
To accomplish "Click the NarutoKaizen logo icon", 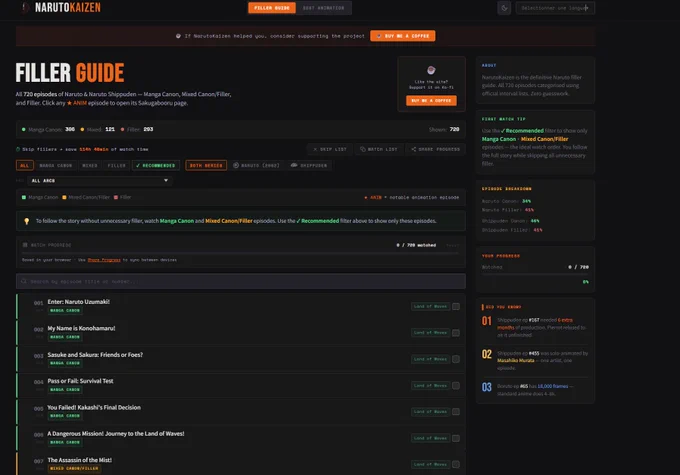I will click(26, 7).
